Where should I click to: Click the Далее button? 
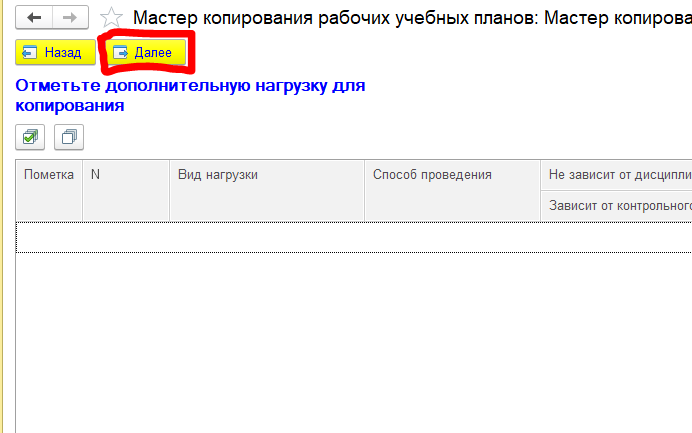click(x=146, y=53)
